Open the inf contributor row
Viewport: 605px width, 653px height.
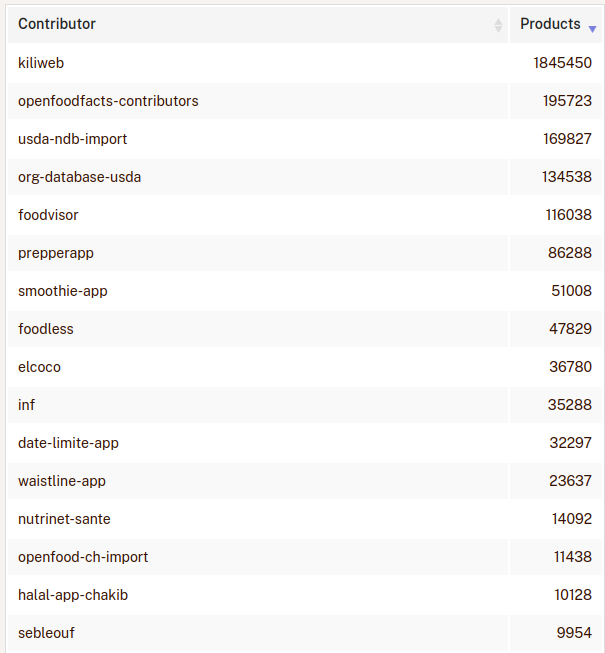(27, 405)
